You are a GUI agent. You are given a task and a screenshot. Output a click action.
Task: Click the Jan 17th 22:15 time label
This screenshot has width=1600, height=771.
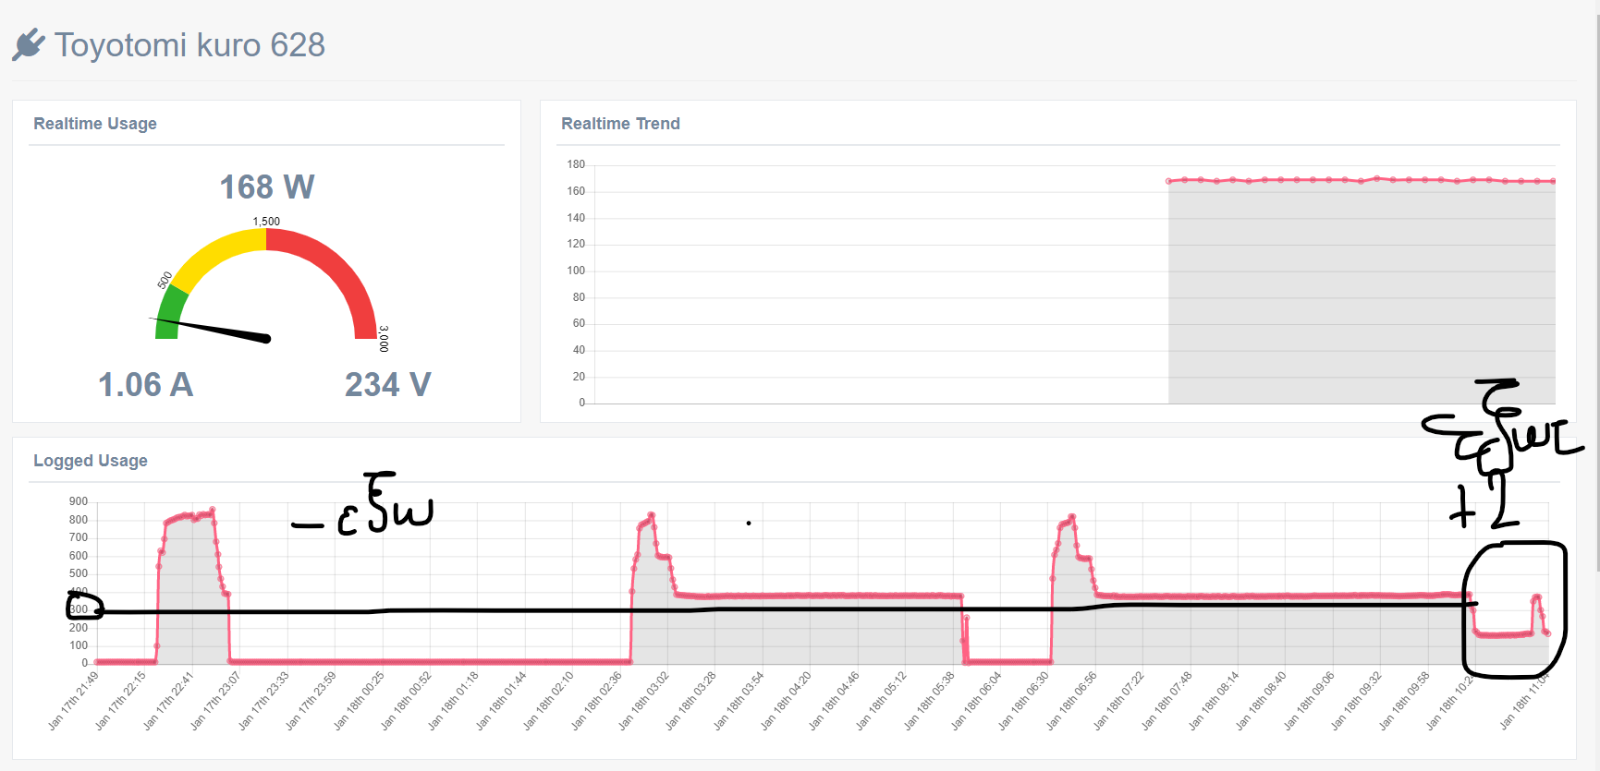[x=121, y=700]
